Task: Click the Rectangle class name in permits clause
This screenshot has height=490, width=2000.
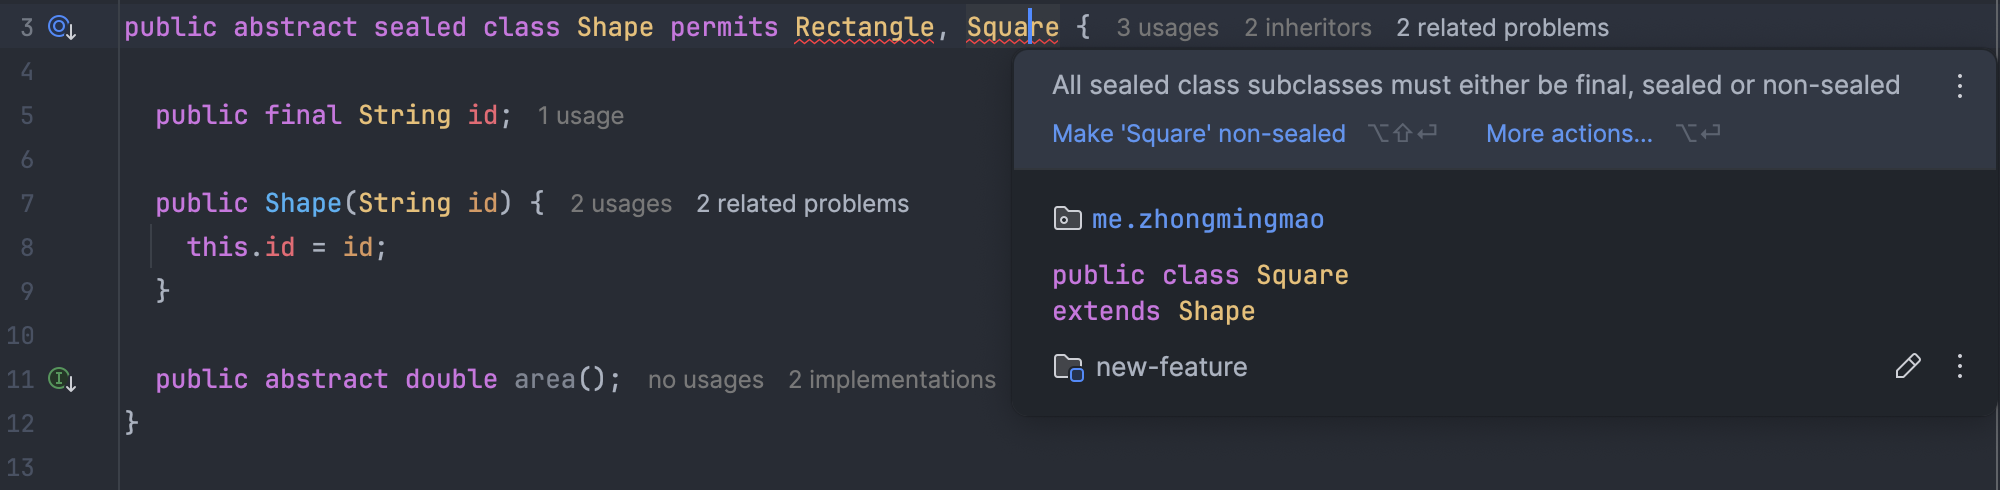Action: point(864,28)
